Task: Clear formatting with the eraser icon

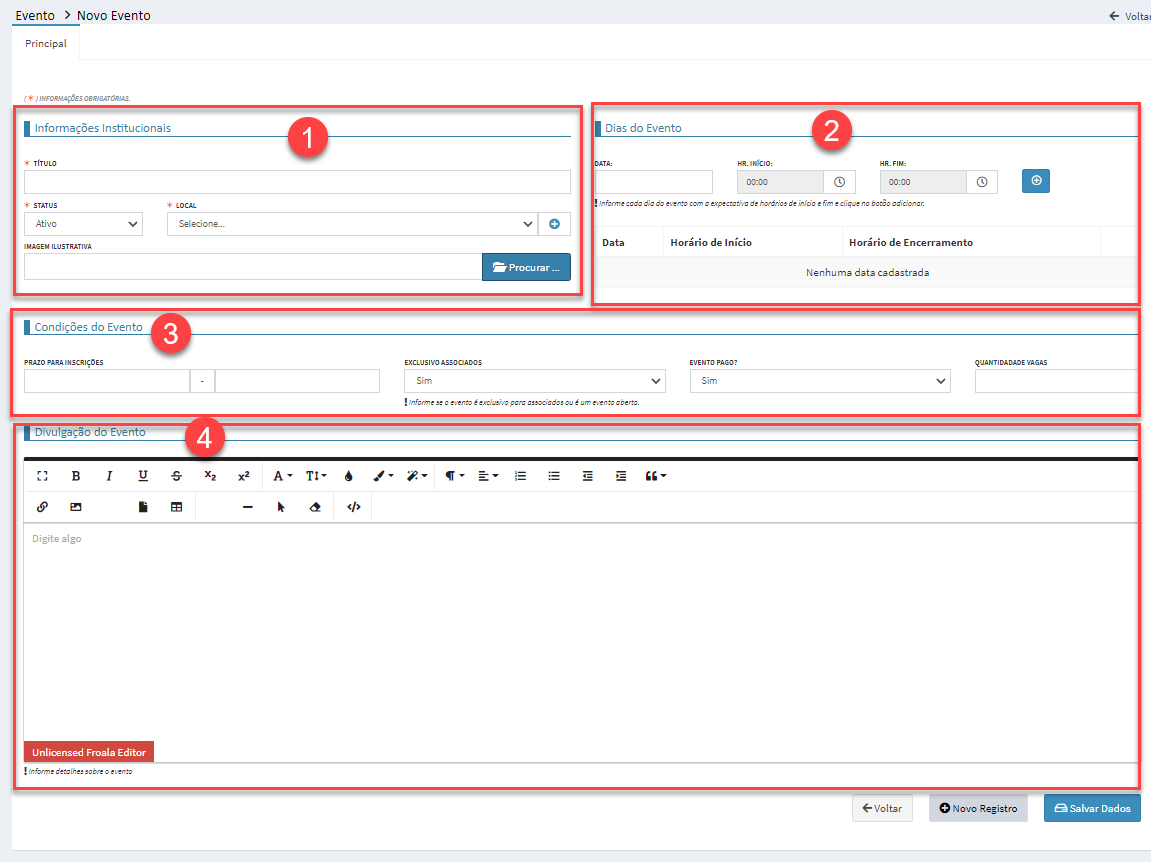Action: pyautogui.click(x=315, y=507)
